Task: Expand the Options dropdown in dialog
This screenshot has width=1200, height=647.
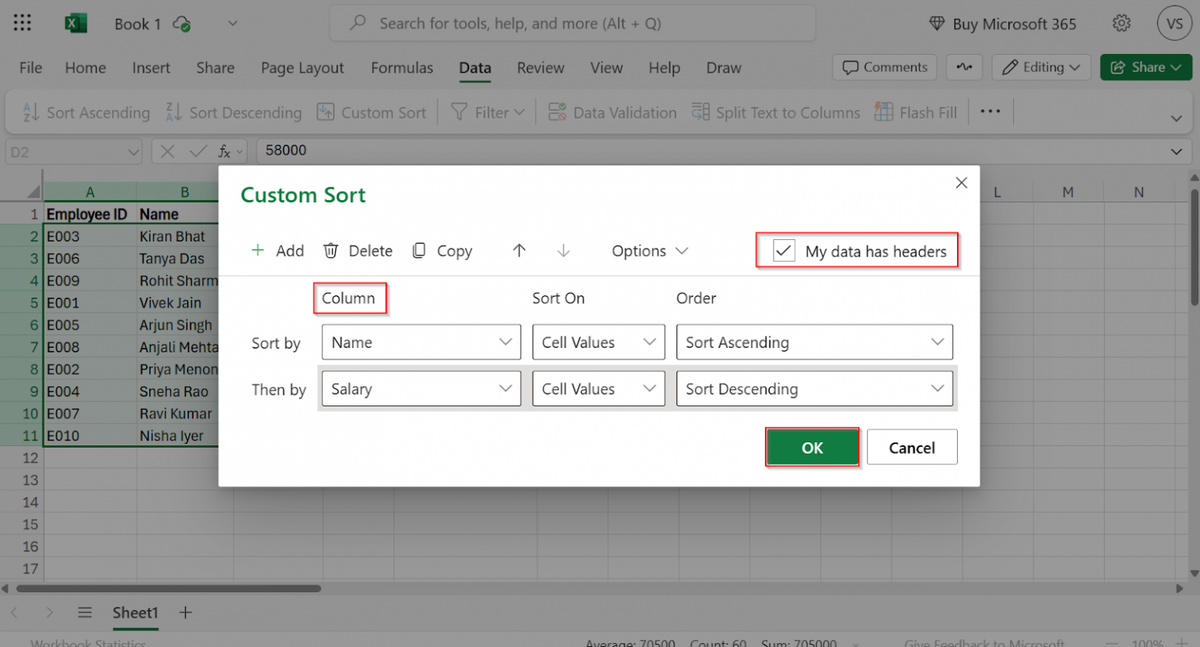Action: (x=650, y=251)
